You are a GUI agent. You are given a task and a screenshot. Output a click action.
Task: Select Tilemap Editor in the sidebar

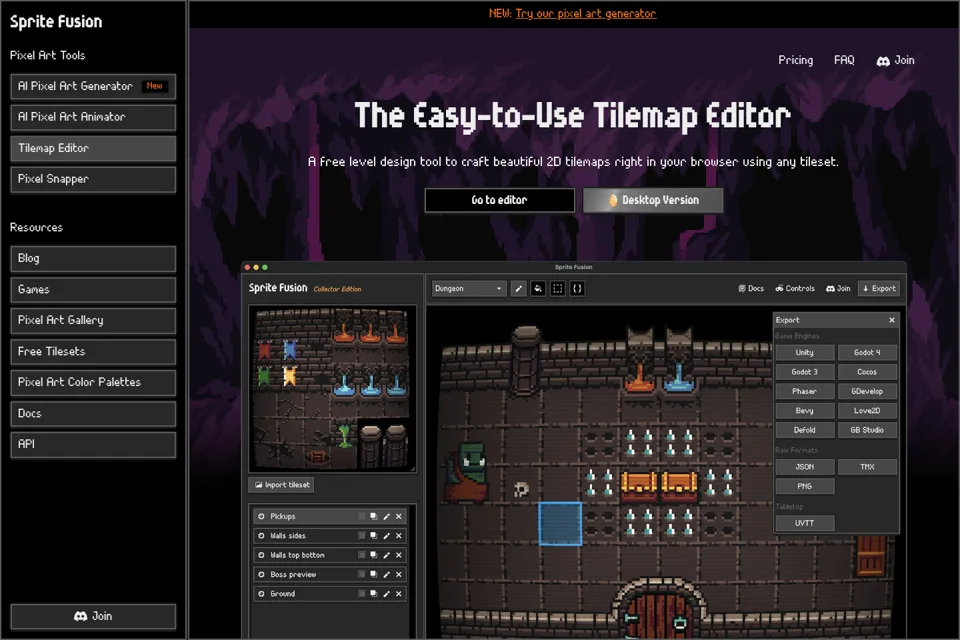click(x=93, y=148)
